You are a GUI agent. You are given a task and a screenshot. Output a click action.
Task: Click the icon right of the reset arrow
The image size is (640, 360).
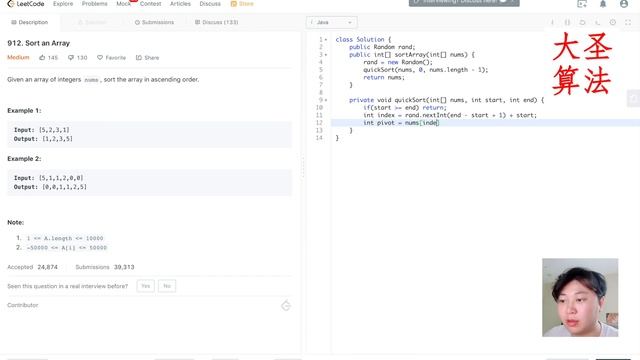point(598,22)
